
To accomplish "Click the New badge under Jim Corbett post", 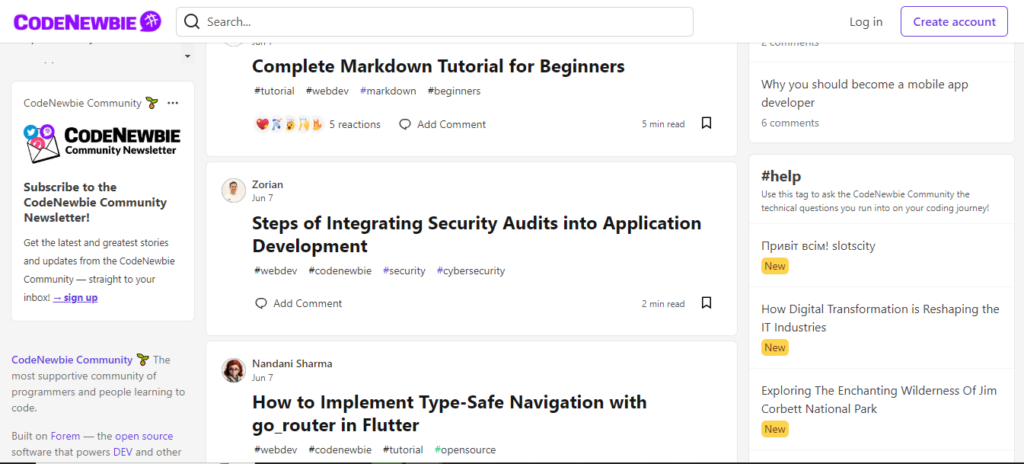I will point(775,429).
